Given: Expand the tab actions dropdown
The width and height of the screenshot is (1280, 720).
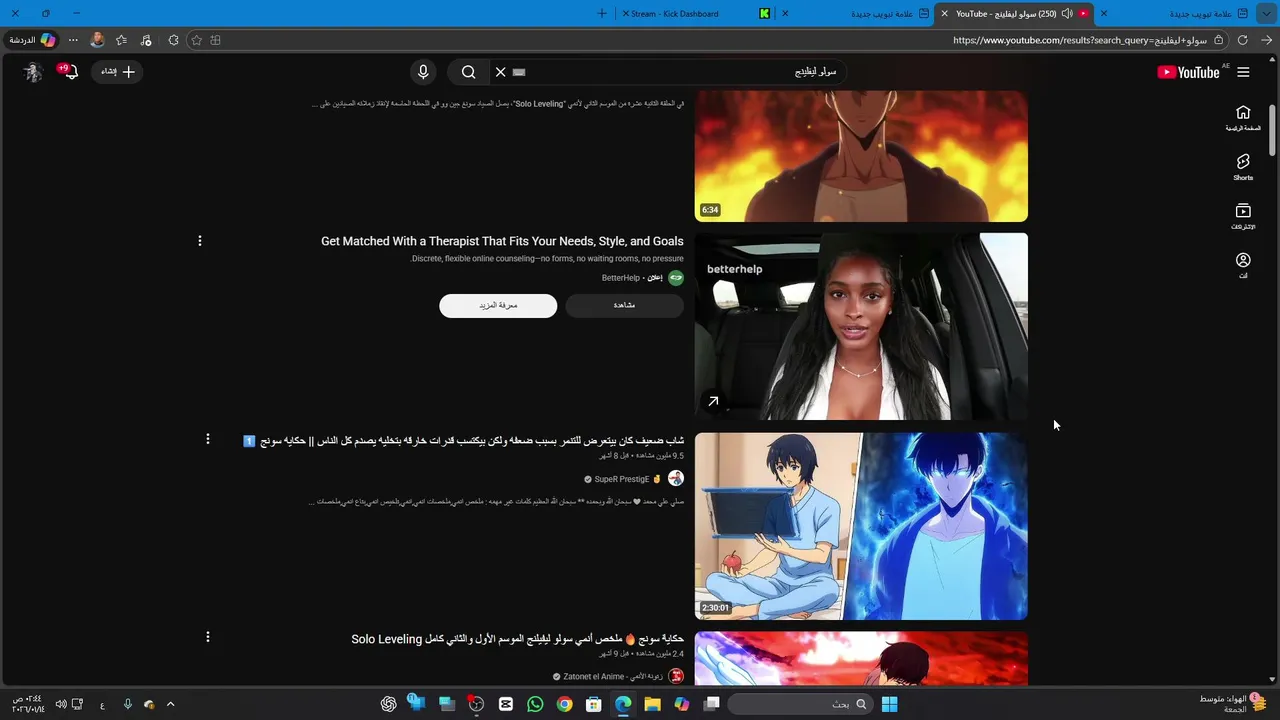Looking at the screenshot, I should click(1267, 13).
